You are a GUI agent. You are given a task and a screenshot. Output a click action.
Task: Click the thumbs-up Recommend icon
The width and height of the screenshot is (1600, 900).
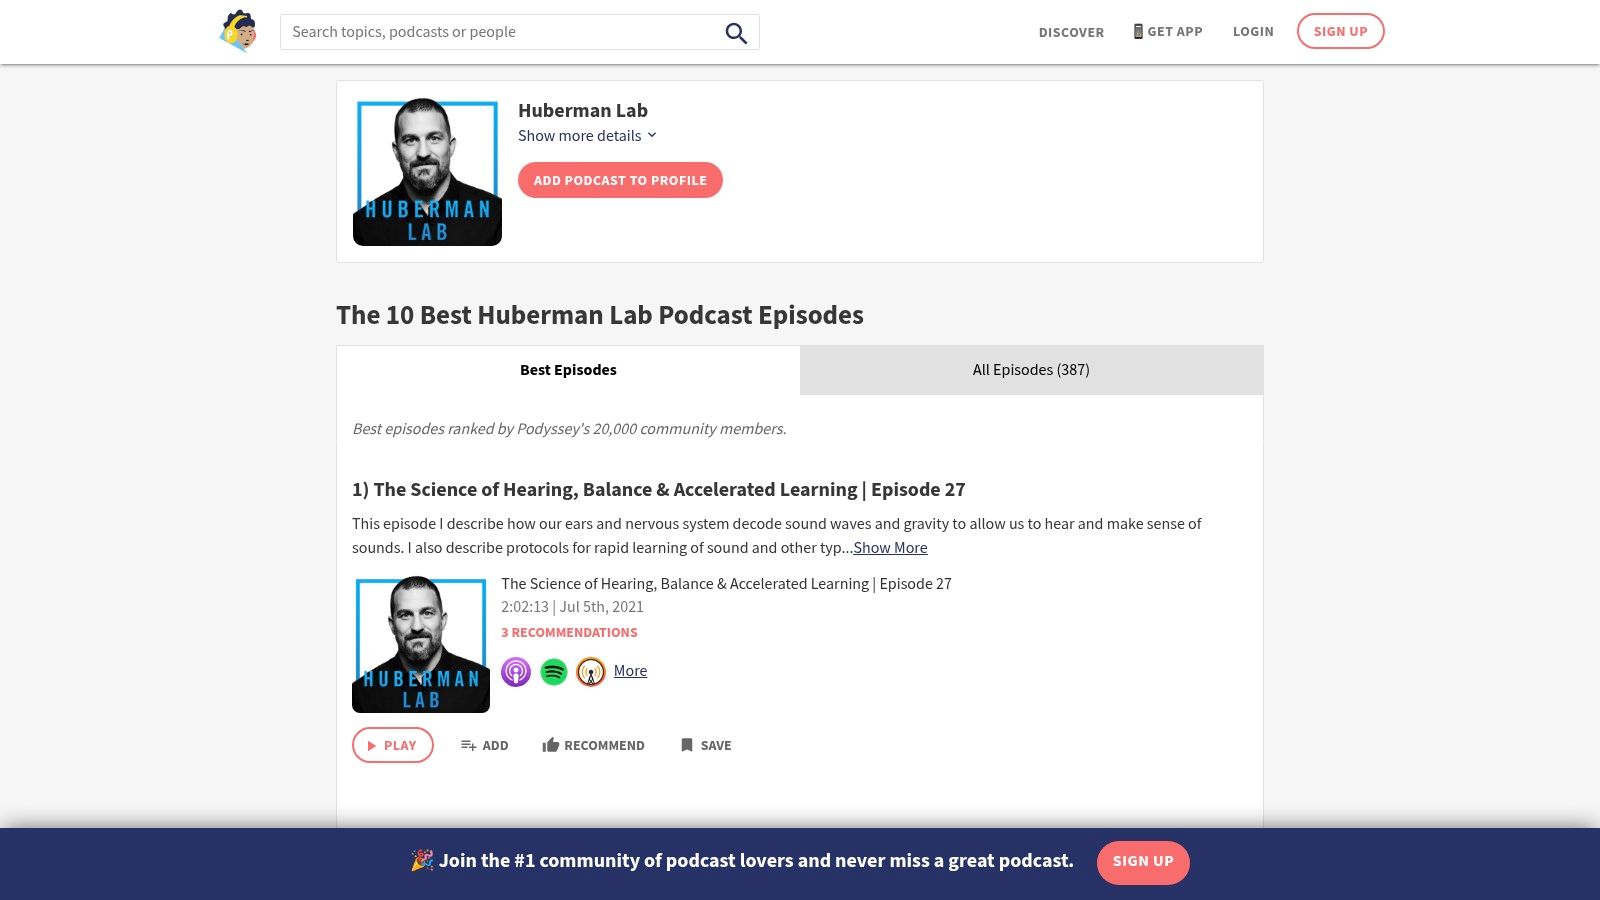tap(550, 745)
